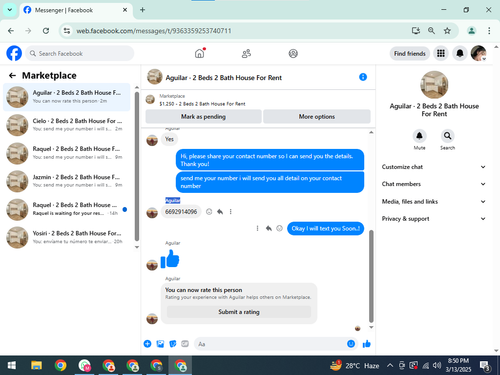Mute the conversation with the bell icon

point(419,136)
